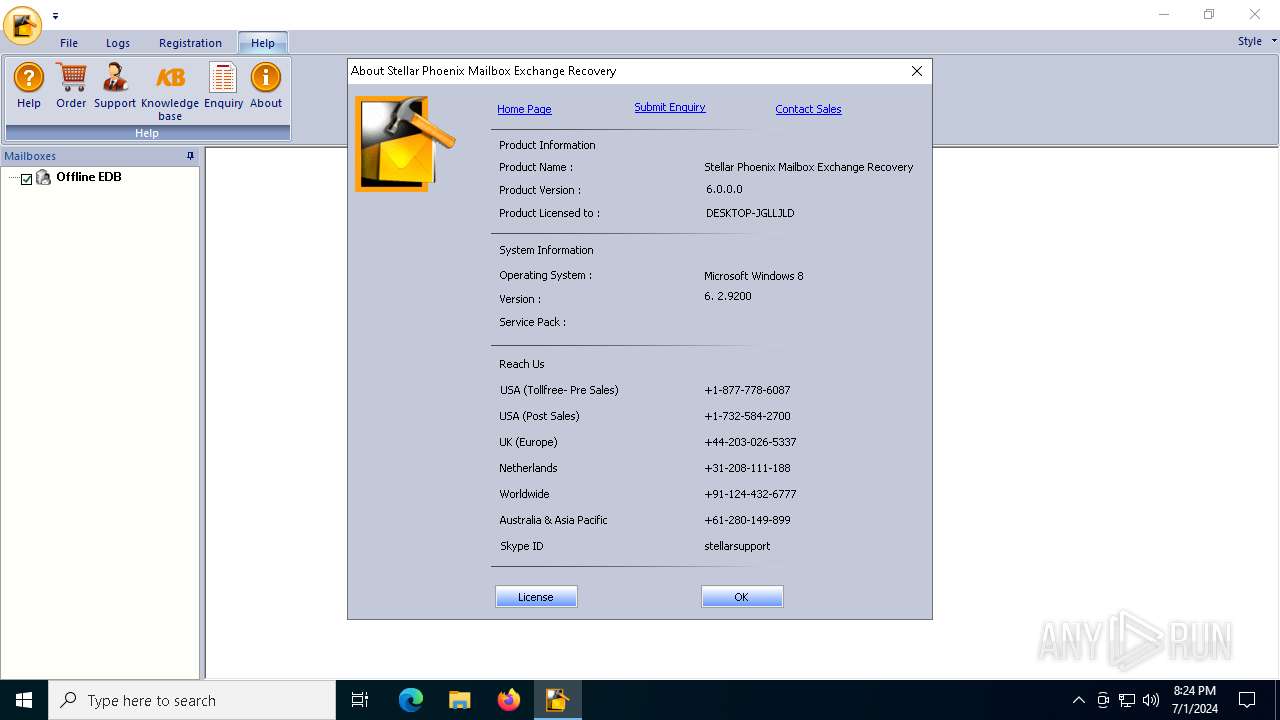Open the Registration tab
The image size is (1280, 720).
pos(190,43)
